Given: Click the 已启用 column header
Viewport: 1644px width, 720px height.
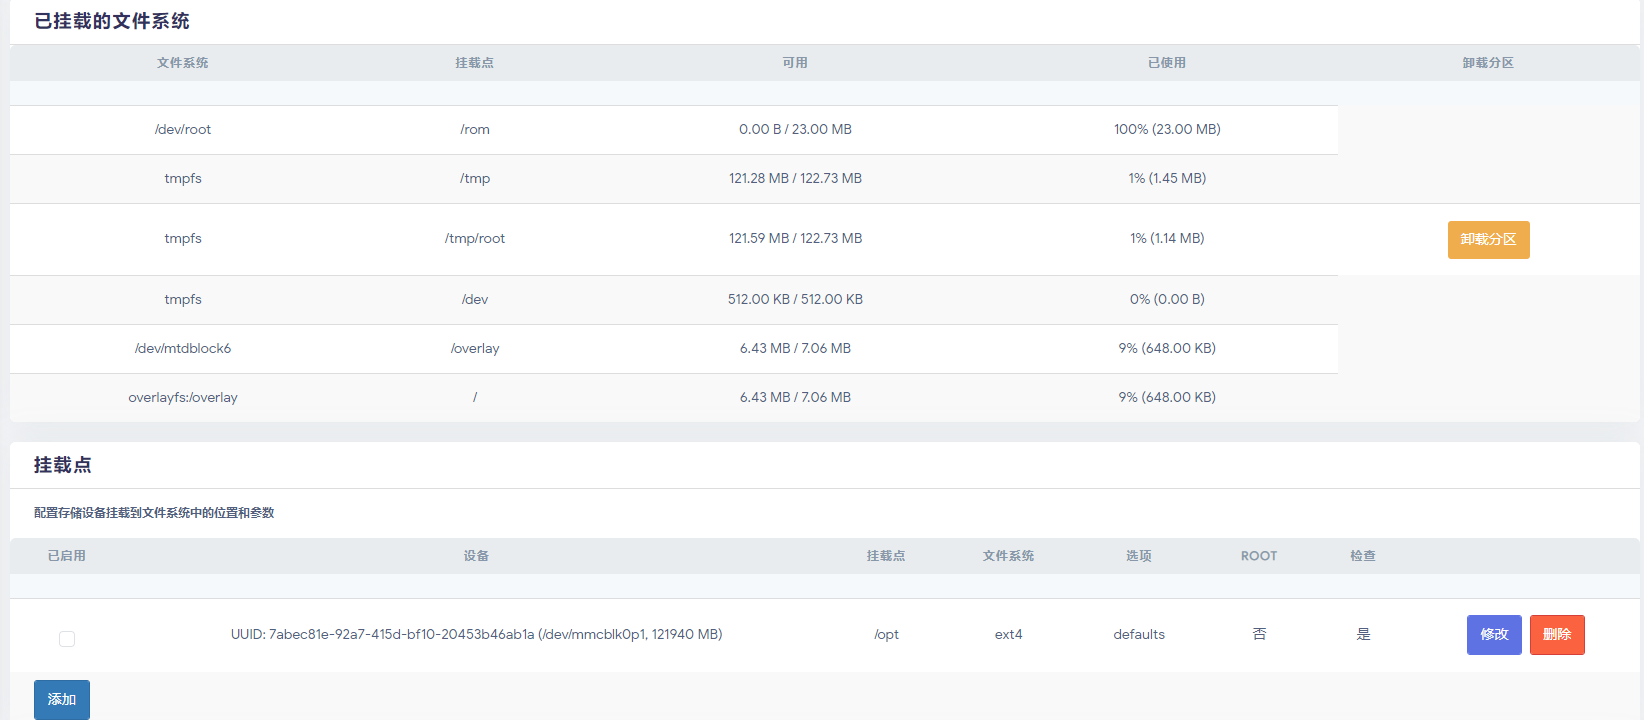Looking at the screenshot, I should [x=67, y=556].
